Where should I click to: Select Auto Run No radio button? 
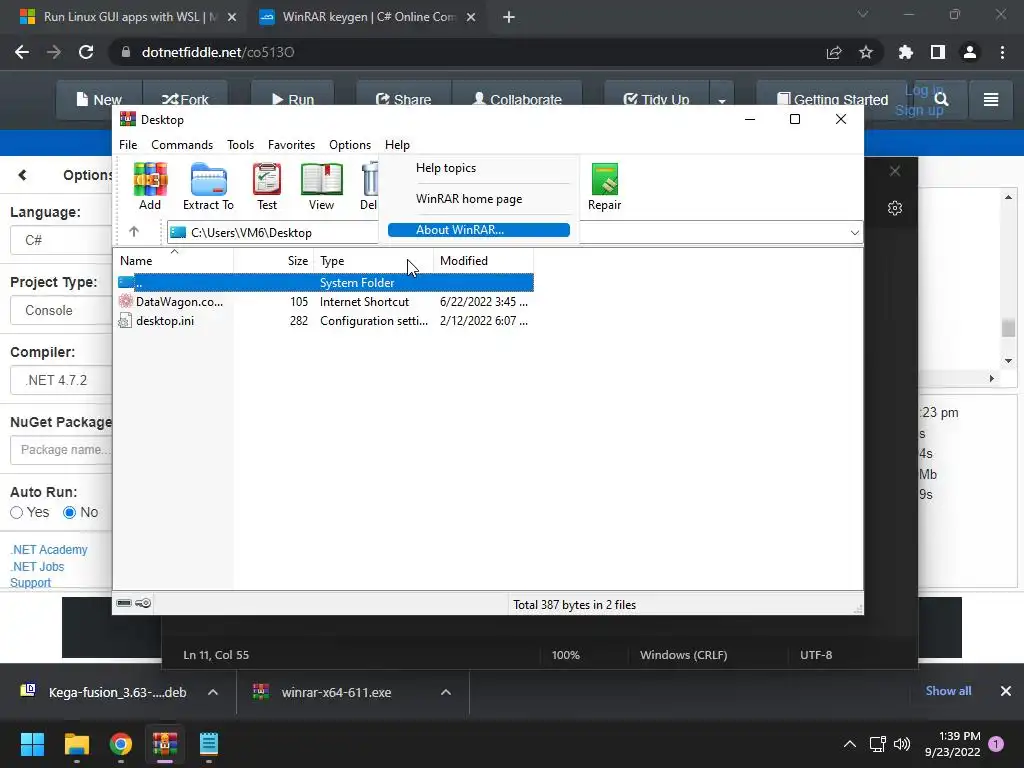click(x=69, y=513)
